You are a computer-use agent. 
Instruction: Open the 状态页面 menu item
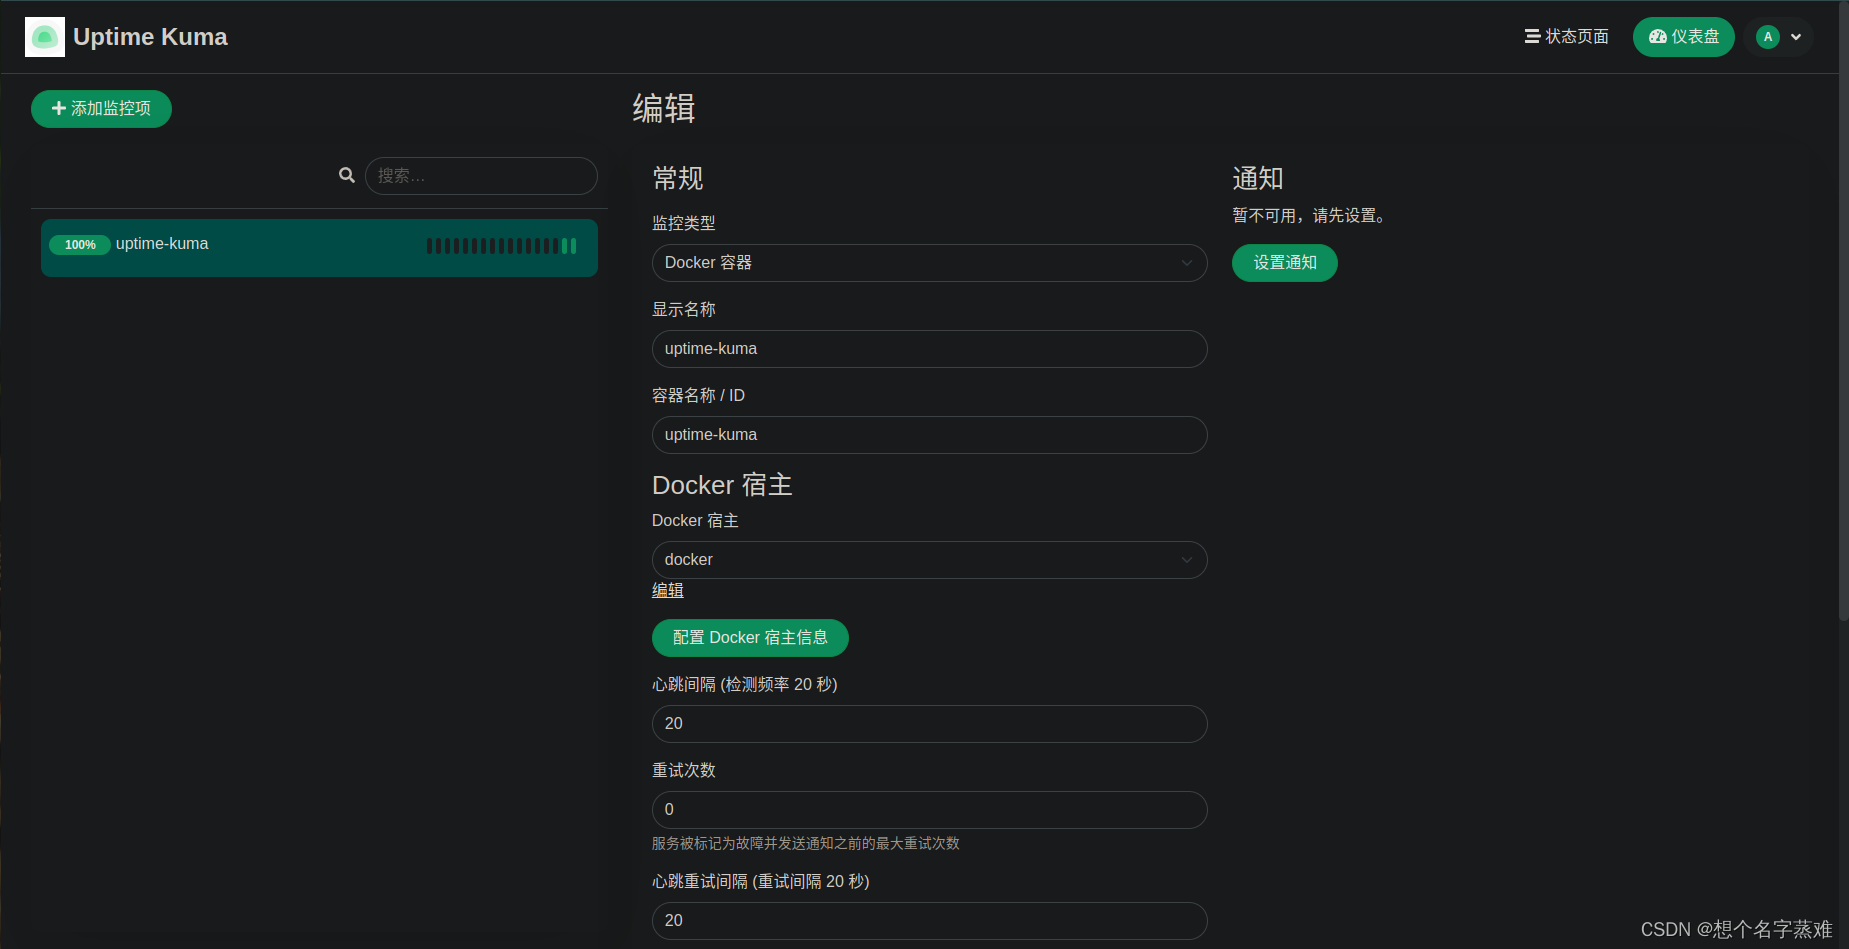pyautogui.click(x=1575, y=36)
